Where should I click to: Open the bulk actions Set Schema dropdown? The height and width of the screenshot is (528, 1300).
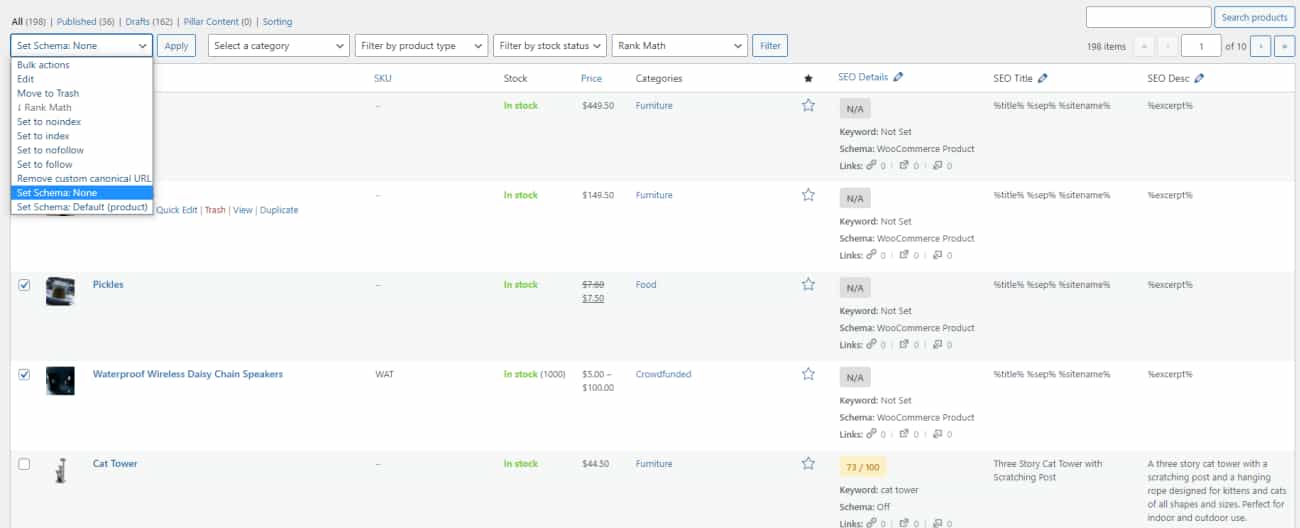pos(82,45)
